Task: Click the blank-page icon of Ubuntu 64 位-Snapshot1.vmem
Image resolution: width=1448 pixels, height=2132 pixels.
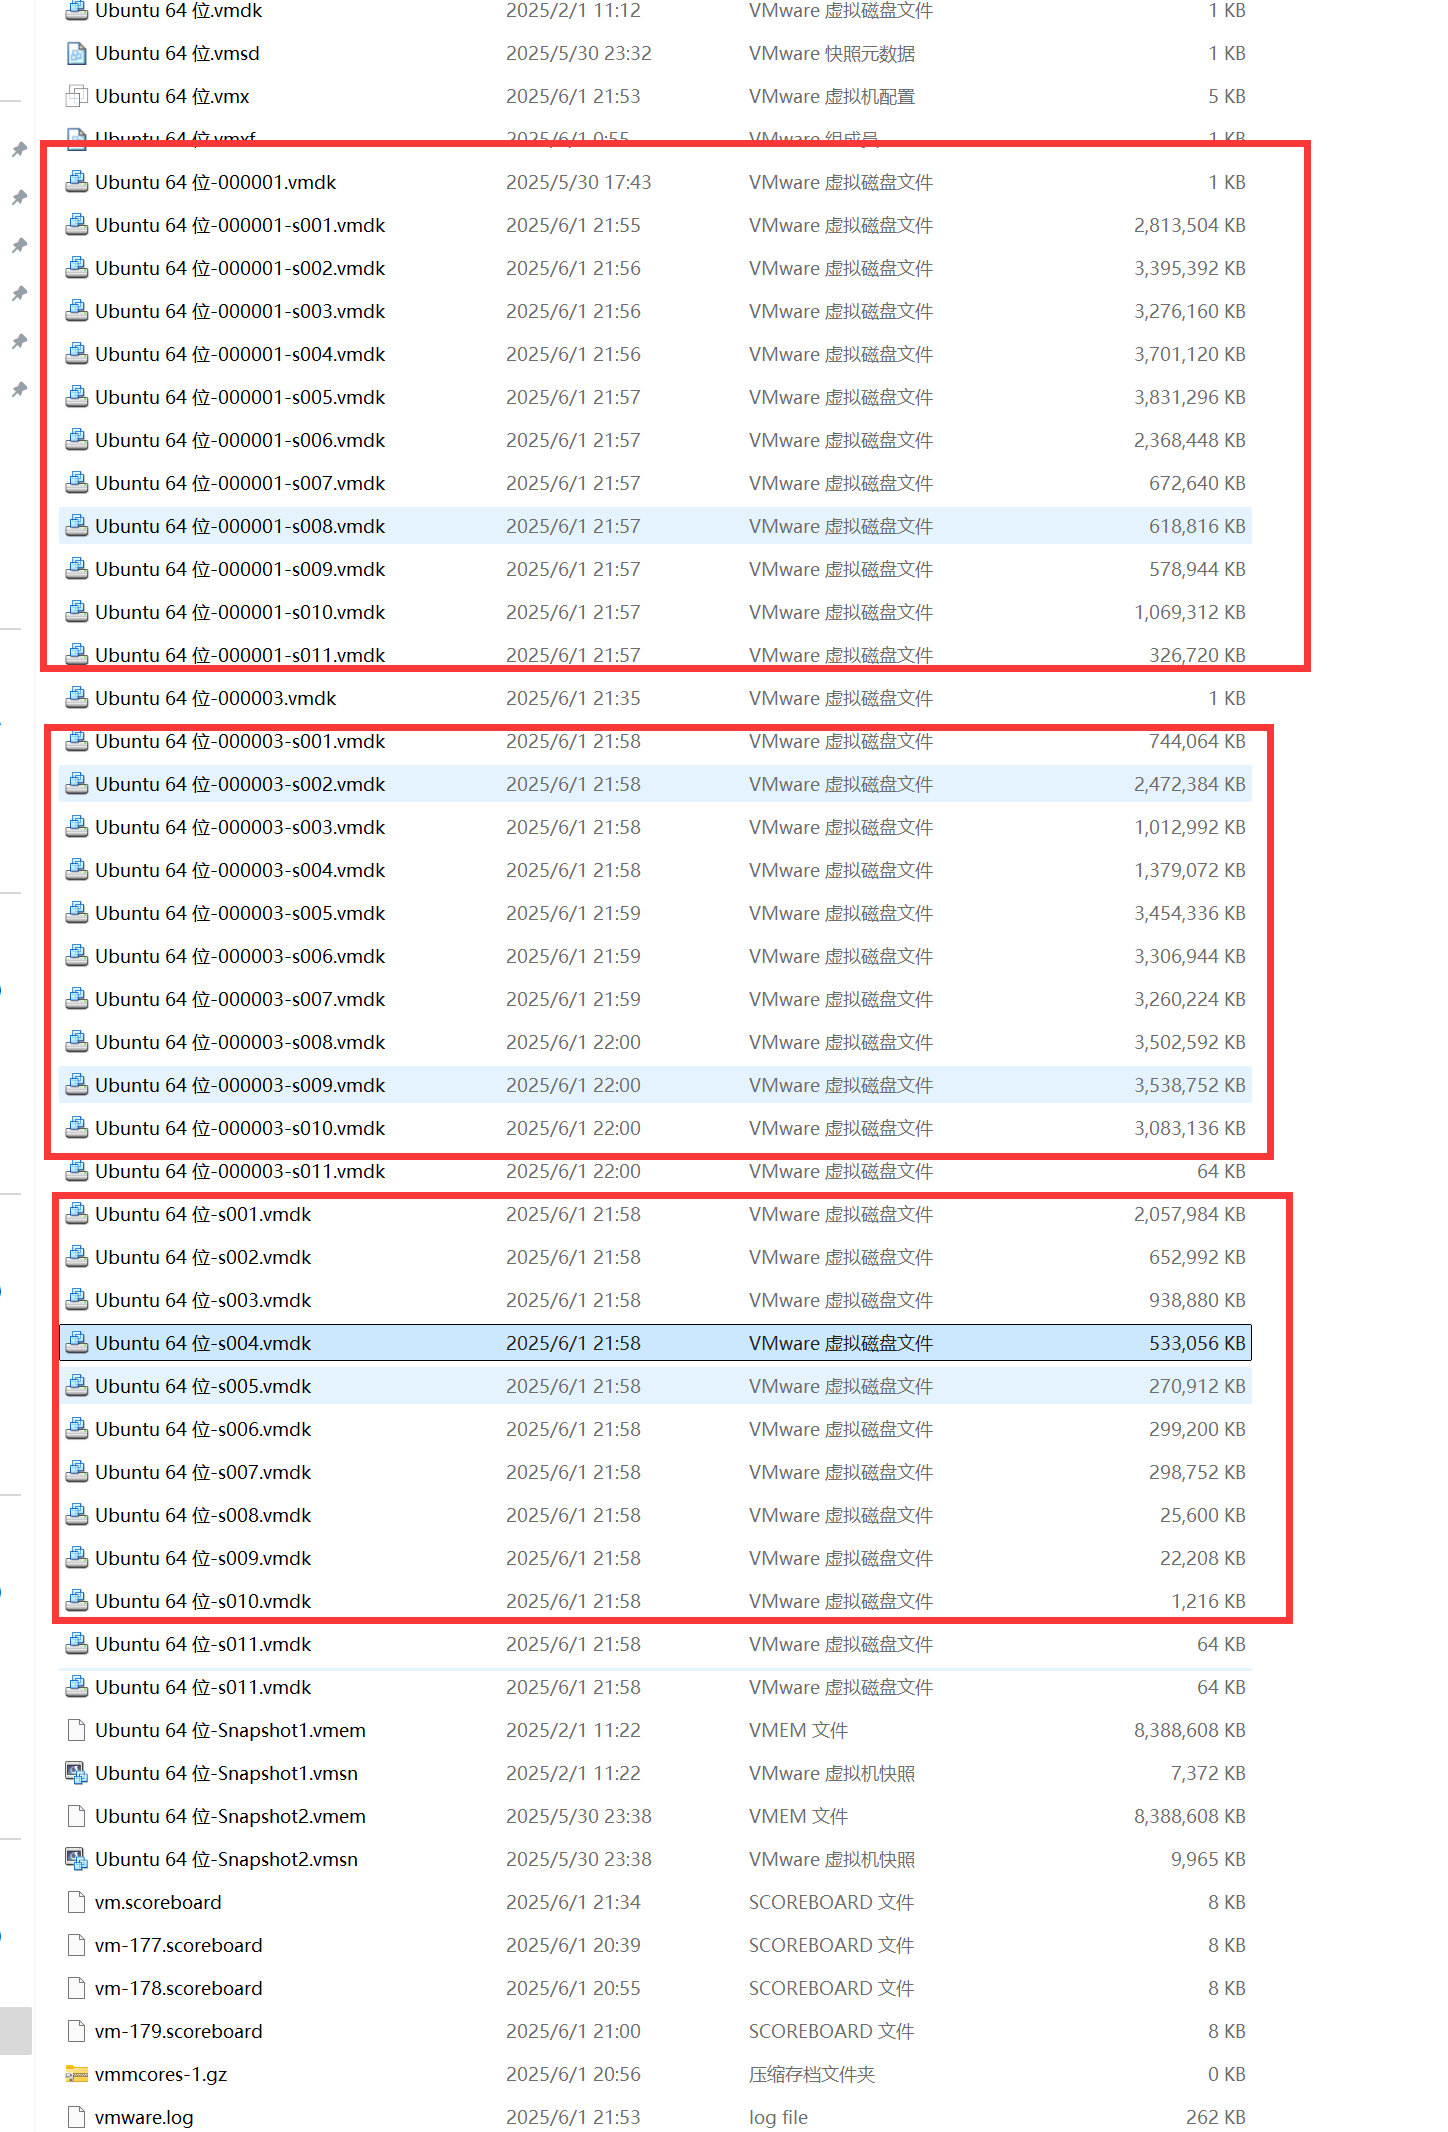Action: (x=76, y=1730)
